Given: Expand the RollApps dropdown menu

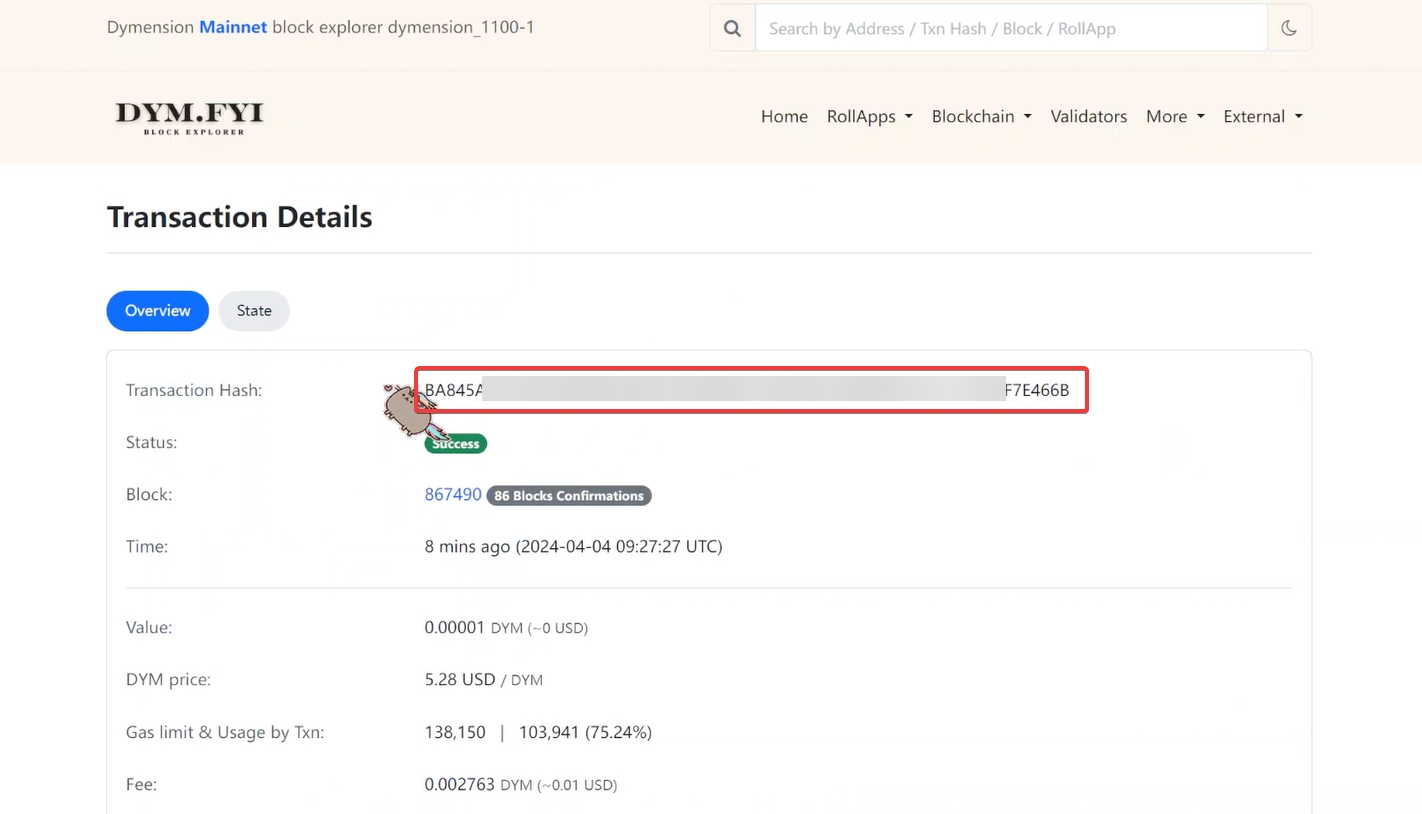Looking at the screenshot, I should pos(869,117).
